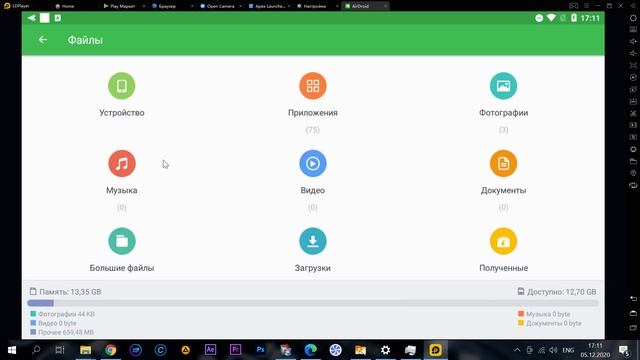
Task: Click the Память: 13,35 GB label
Action: pyautogui.click(x=65, y=292)
